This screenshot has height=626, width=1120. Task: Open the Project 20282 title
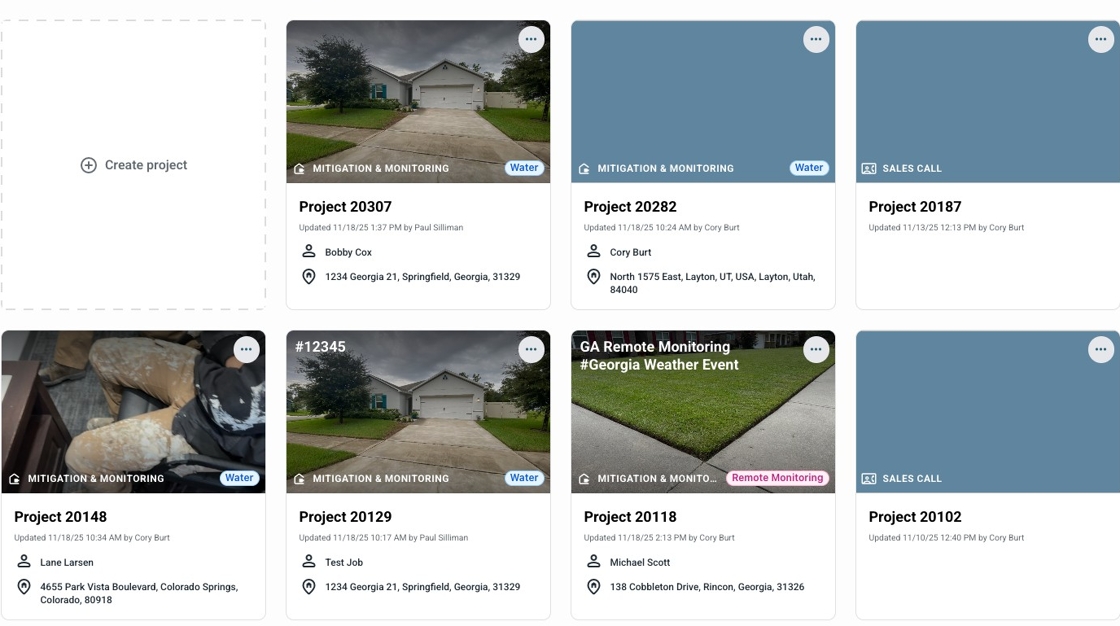pos(630,207)
